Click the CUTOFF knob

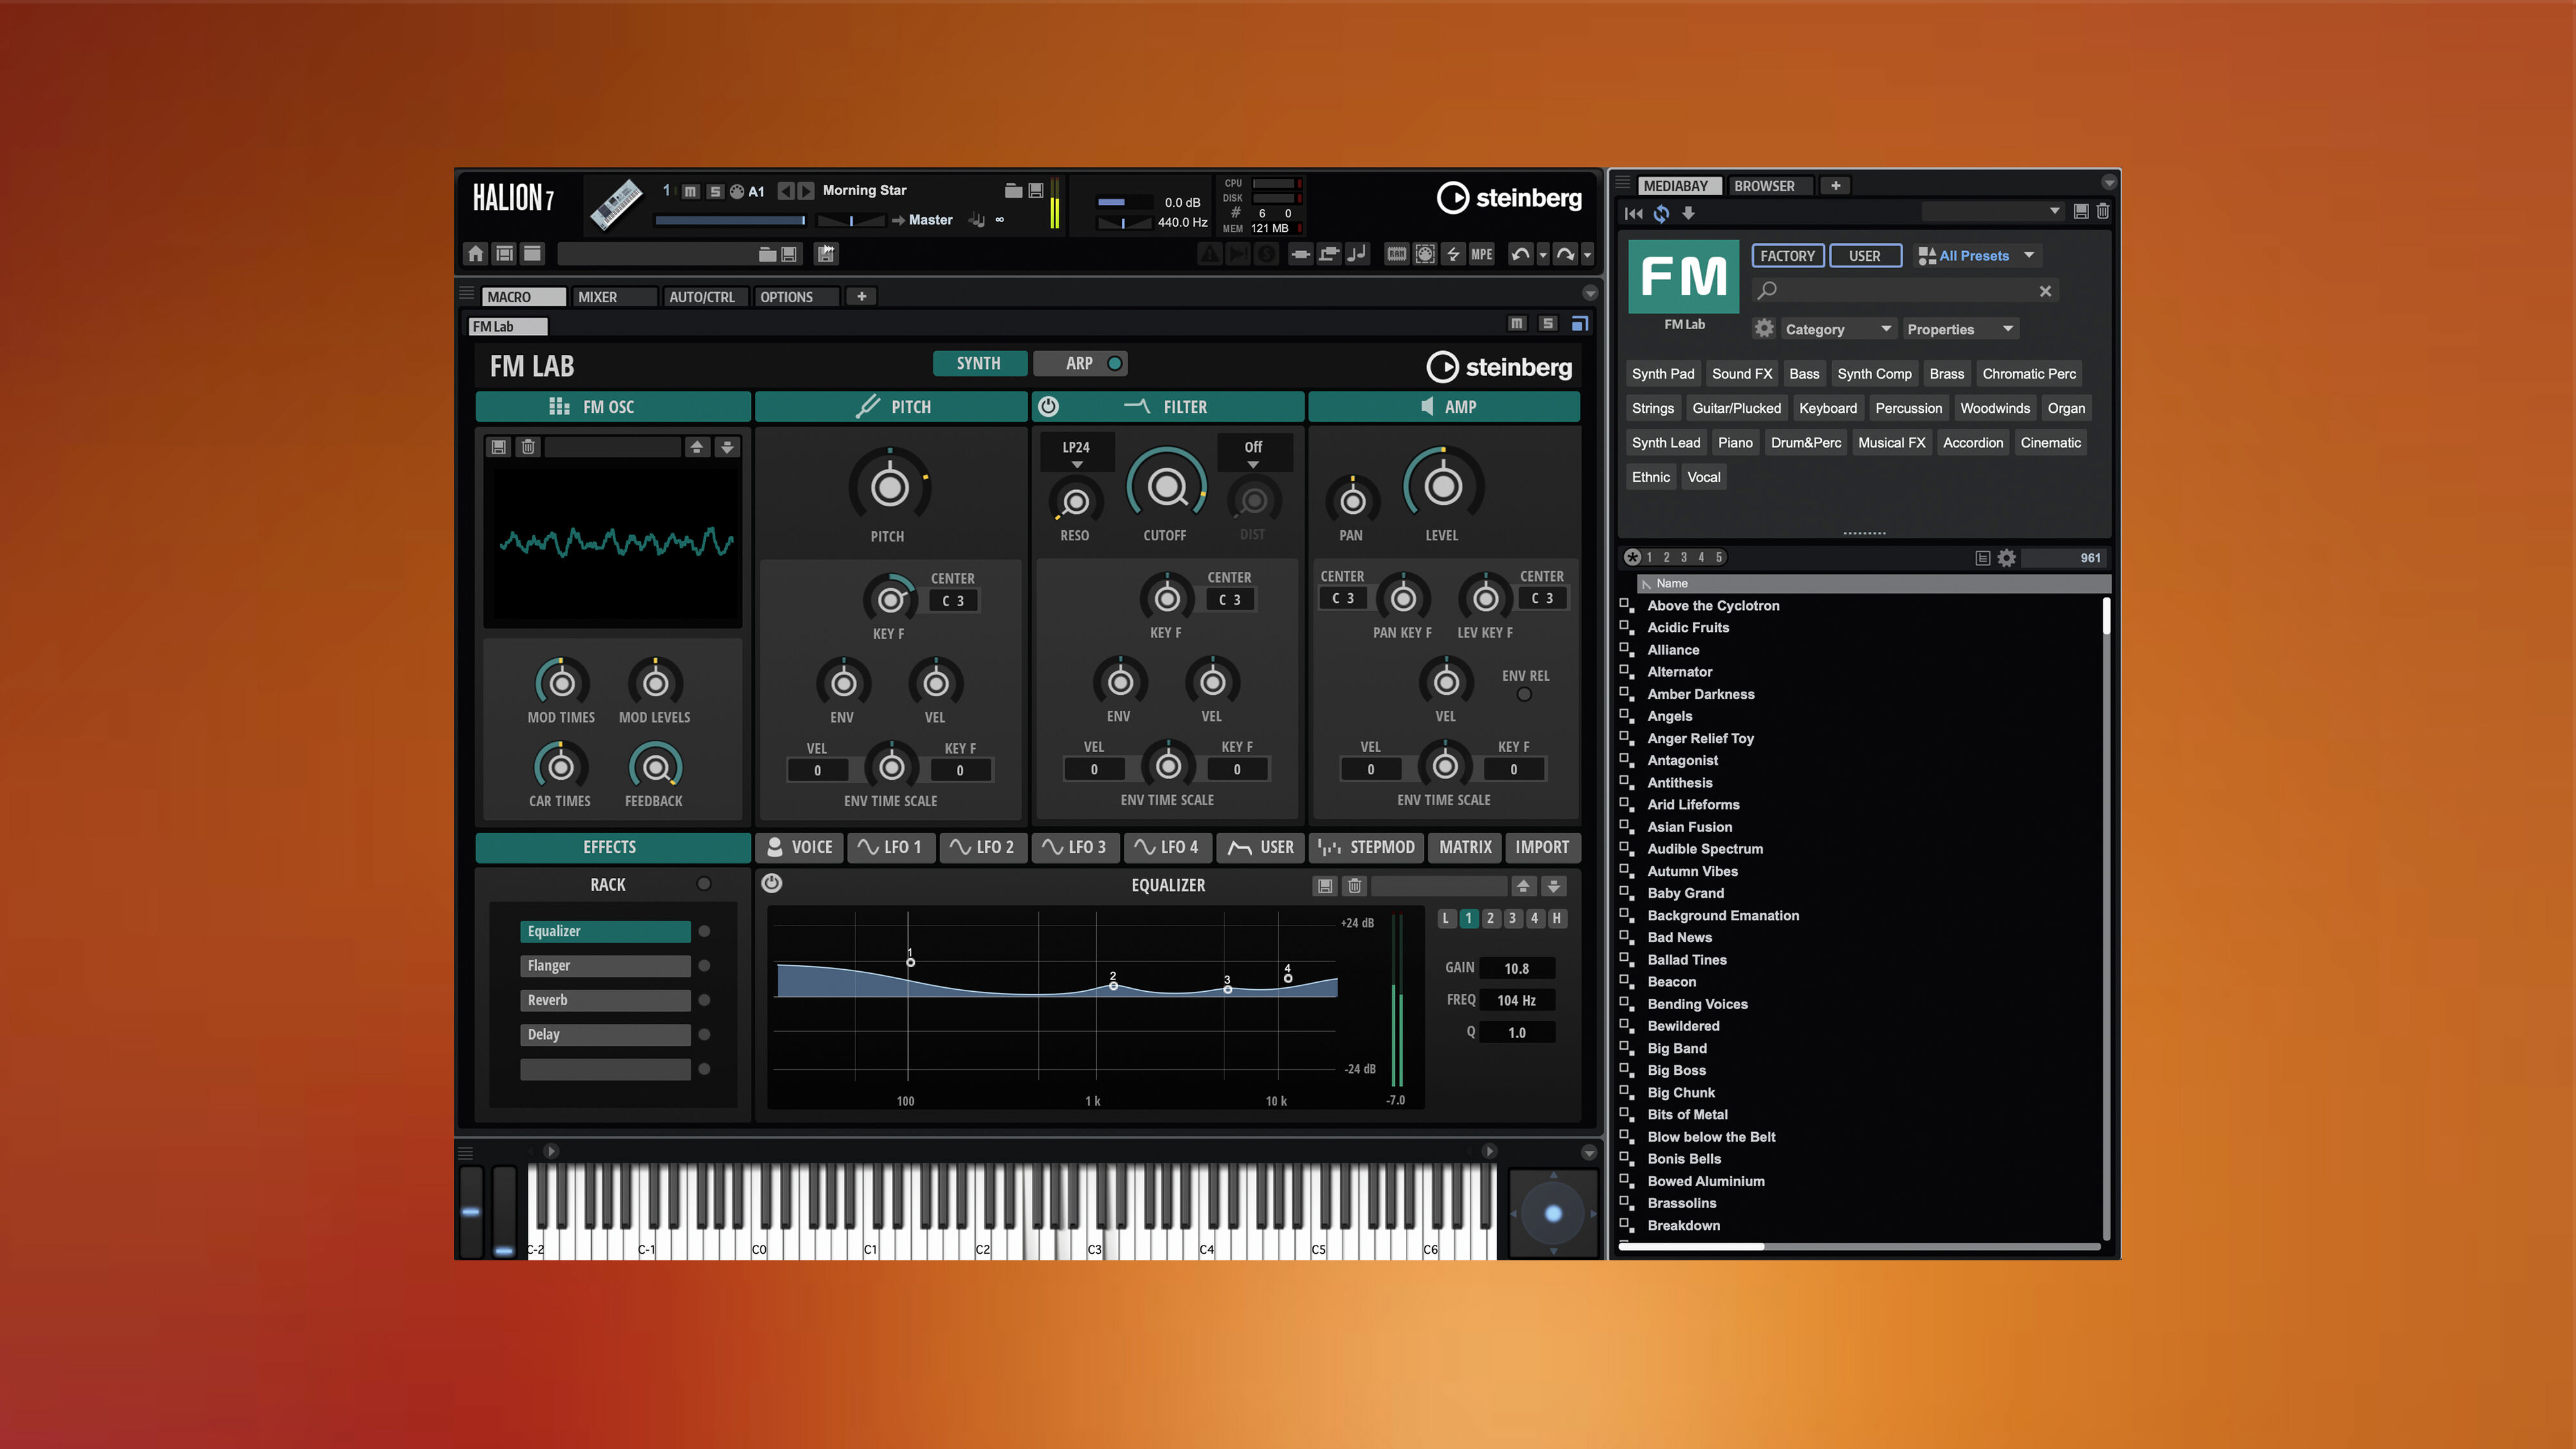(1166, 488)
